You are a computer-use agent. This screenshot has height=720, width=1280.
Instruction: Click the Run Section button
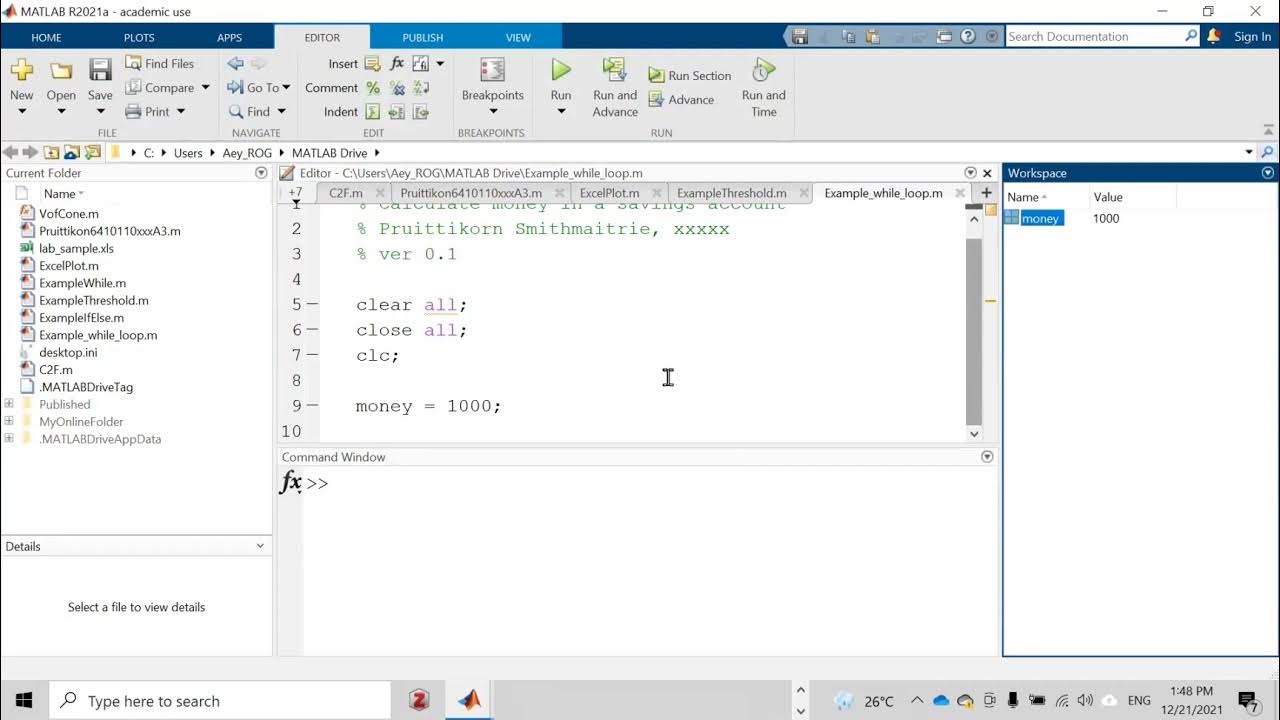click(x=689, y=75)
